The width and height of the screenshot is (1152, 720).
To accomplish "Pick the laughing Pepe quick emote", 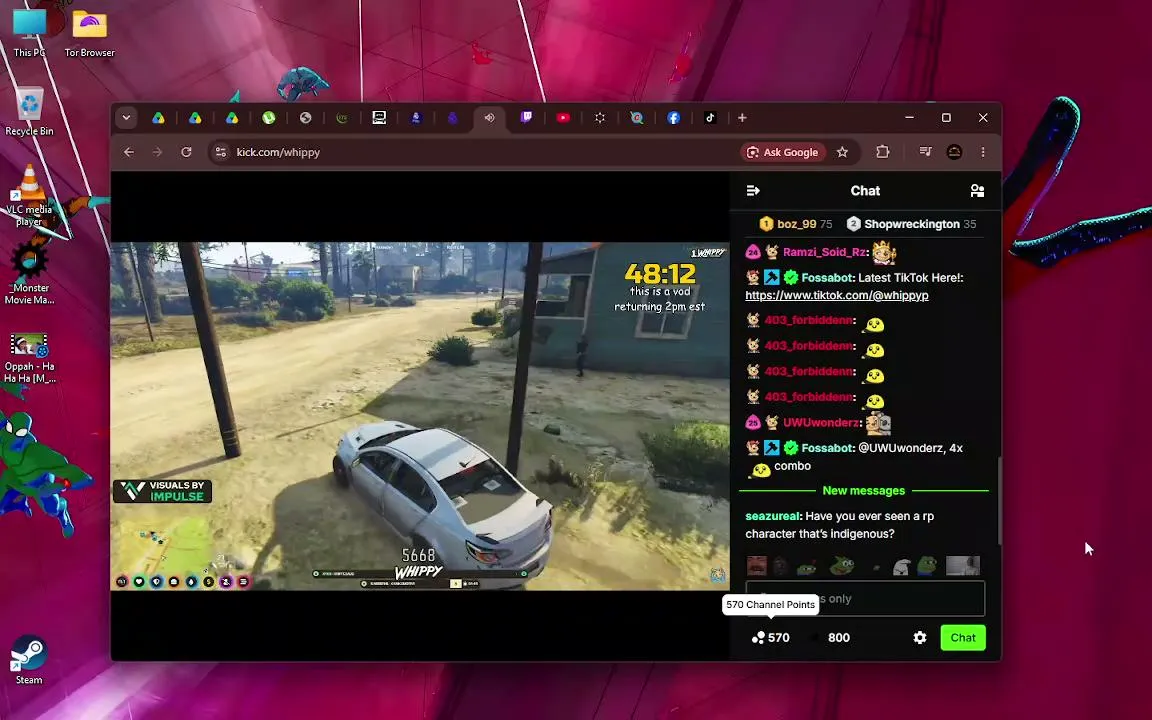I will point(842,565).
